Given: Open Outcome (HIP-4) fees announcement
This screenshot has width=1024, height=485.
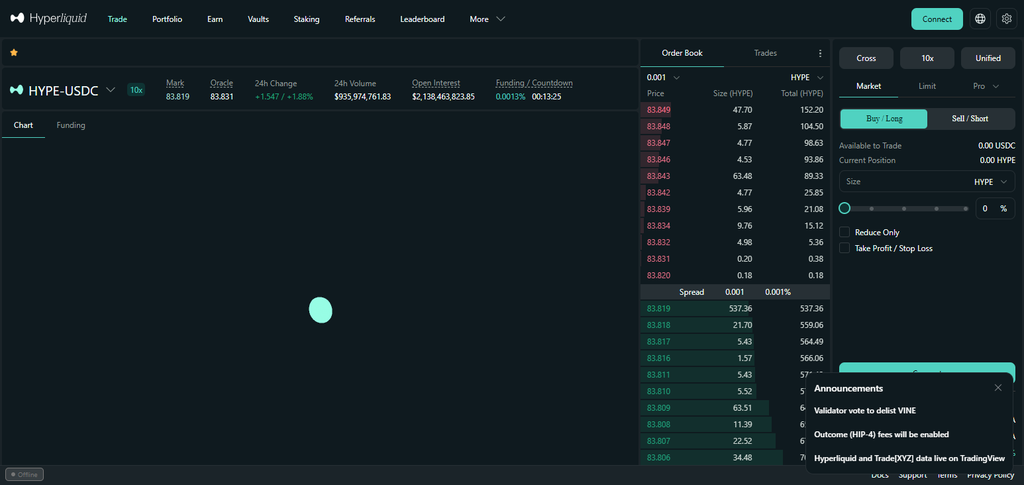Looking at the screenshot, I should click(x=881, y=434).
